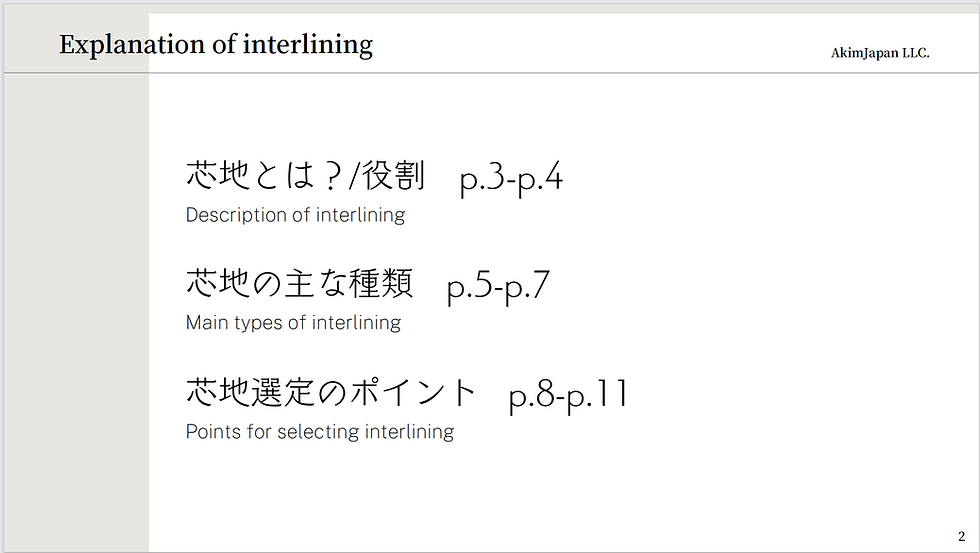This screenshot has height=553, width=980.
Task: Click the 'ポイント' word in third heading
Action: (411, 393)
